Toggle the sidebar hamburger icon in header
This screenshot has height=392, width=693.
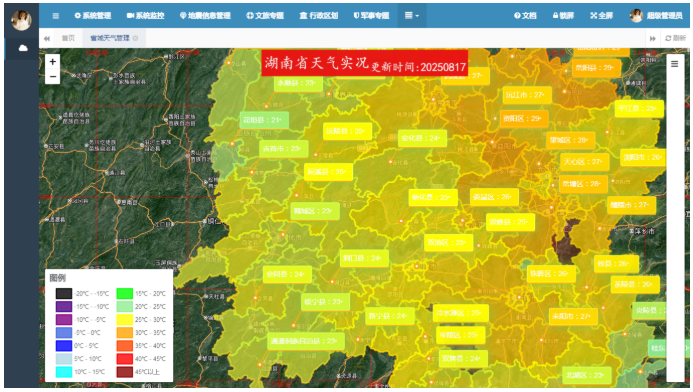[x=56, y=16]
